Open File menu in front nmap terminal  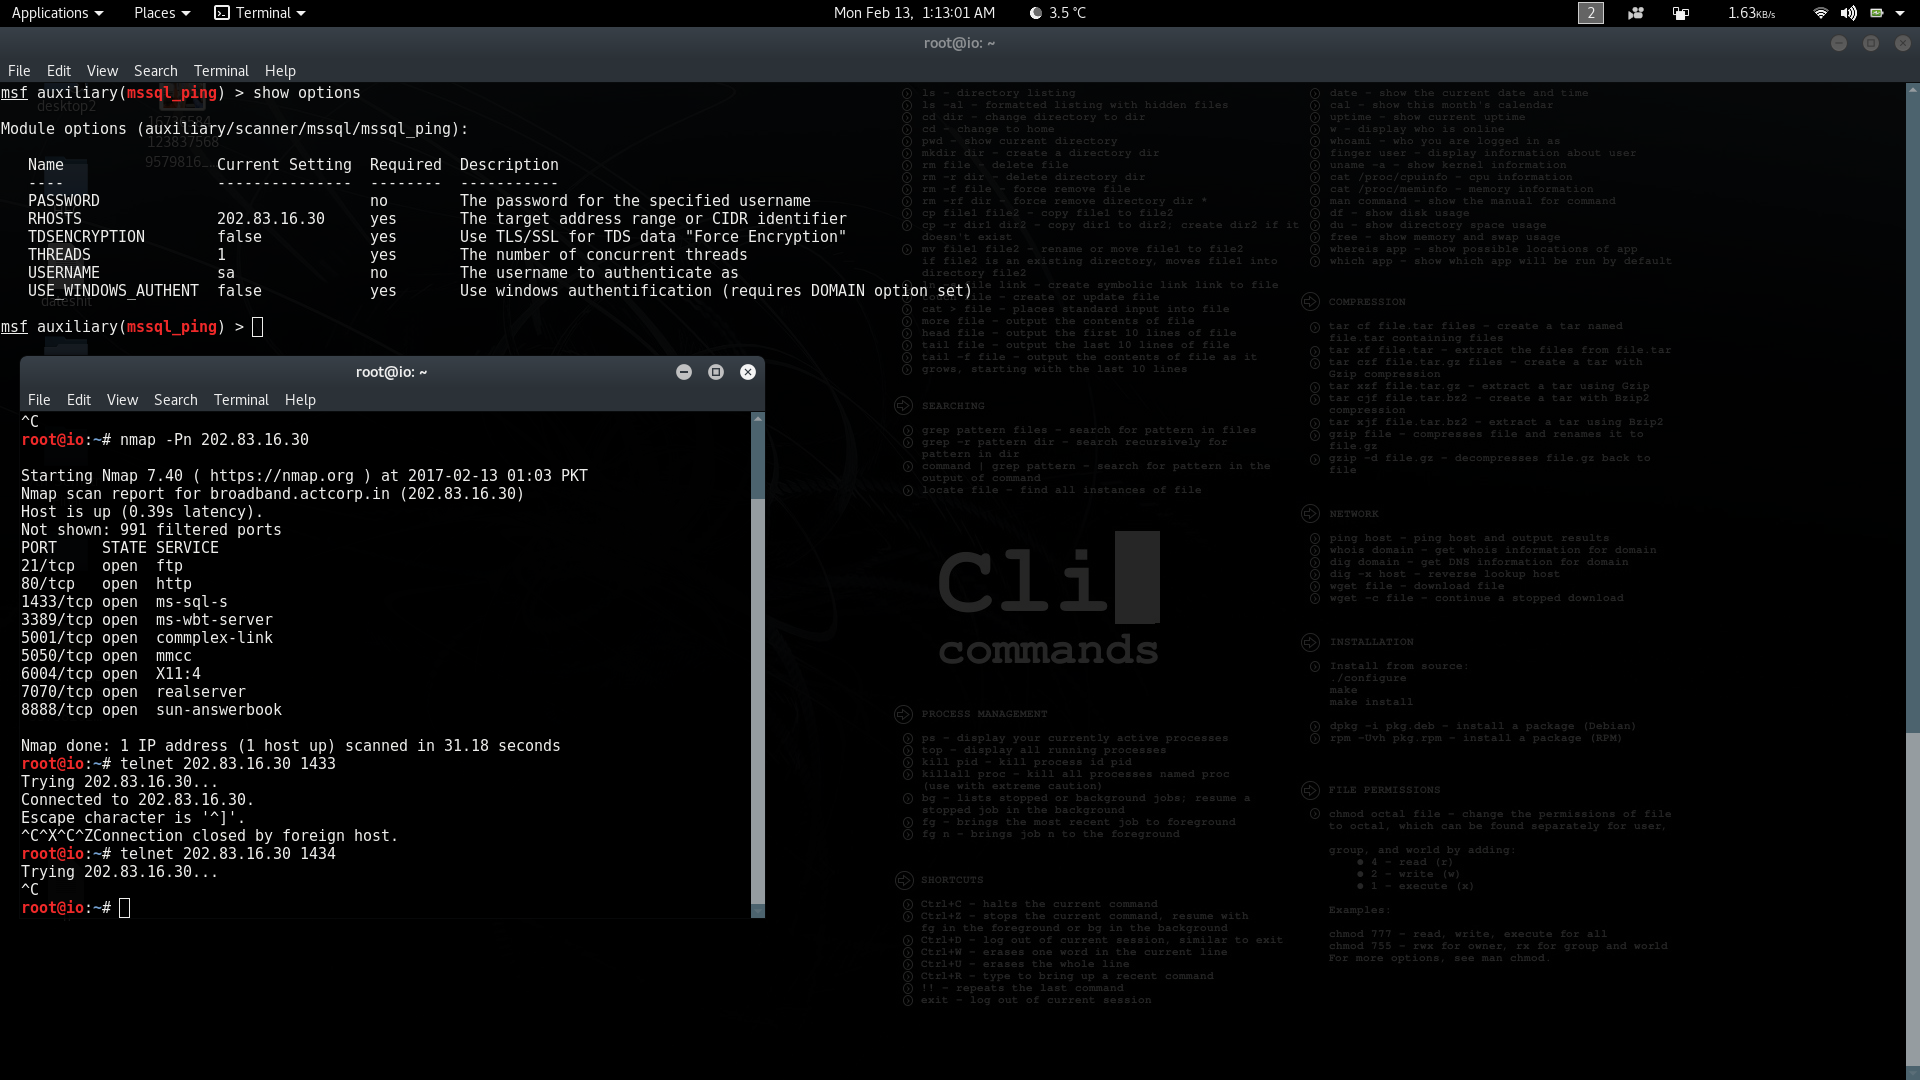coord(39,400)
